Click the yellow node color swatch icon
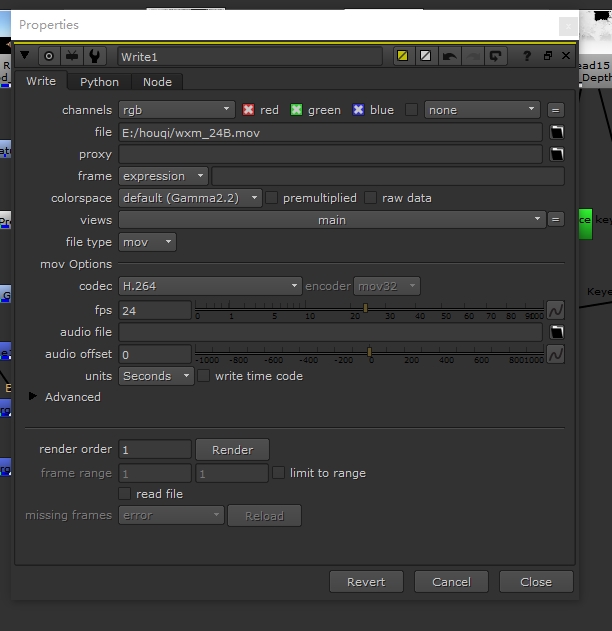Image resolution: width=612 pixels, height=631 pixels. pyautogui.click(x=403, y=56)
